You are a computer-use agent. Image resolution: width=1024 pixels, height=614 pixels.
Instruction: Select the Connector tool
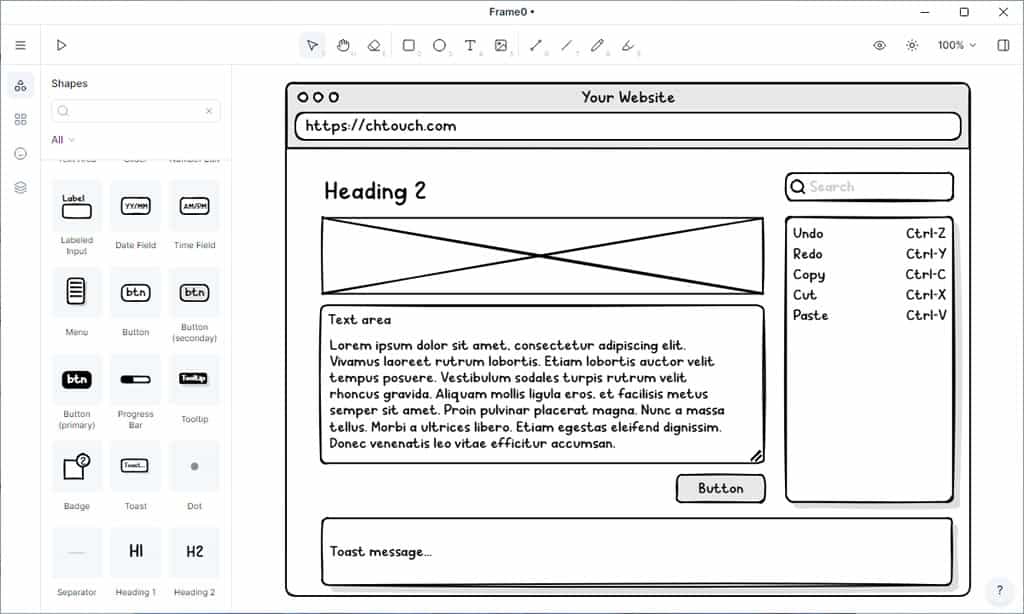536,45
